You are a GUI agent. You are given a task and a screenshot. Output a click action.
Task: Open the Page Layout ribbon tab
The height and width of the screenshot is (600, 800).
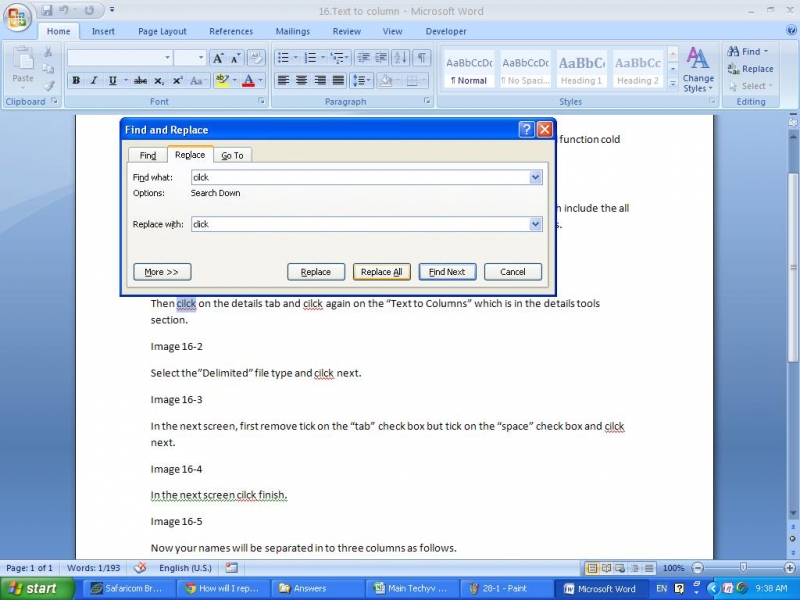[162, 31]
